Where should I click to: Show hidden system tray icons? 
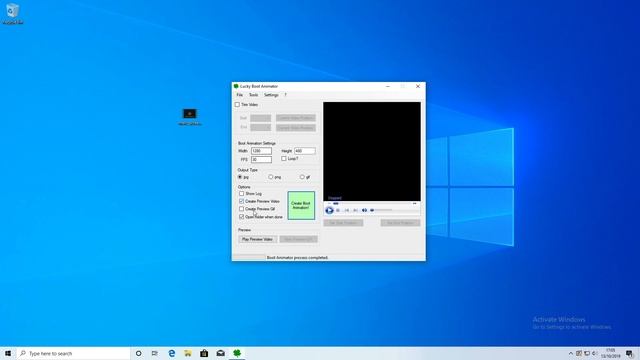(x=571, y=353)
